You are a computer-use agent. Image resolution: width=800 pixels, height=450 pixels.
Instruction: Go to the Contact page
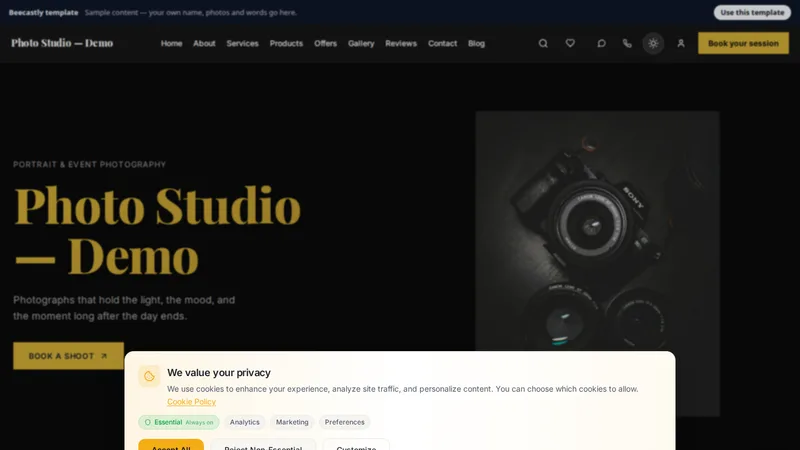[442, 43]
